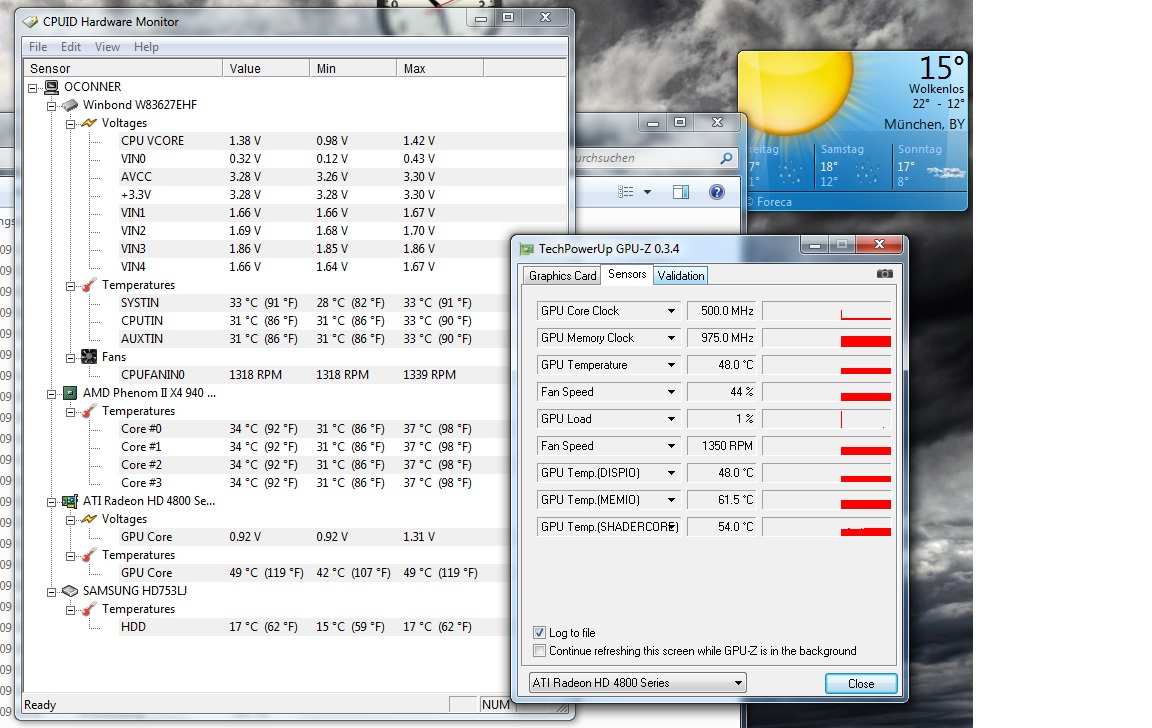The image size is (1152, 728).
Task: Collapse the ATI Radeon HD 4800 node
Action: 51,502
